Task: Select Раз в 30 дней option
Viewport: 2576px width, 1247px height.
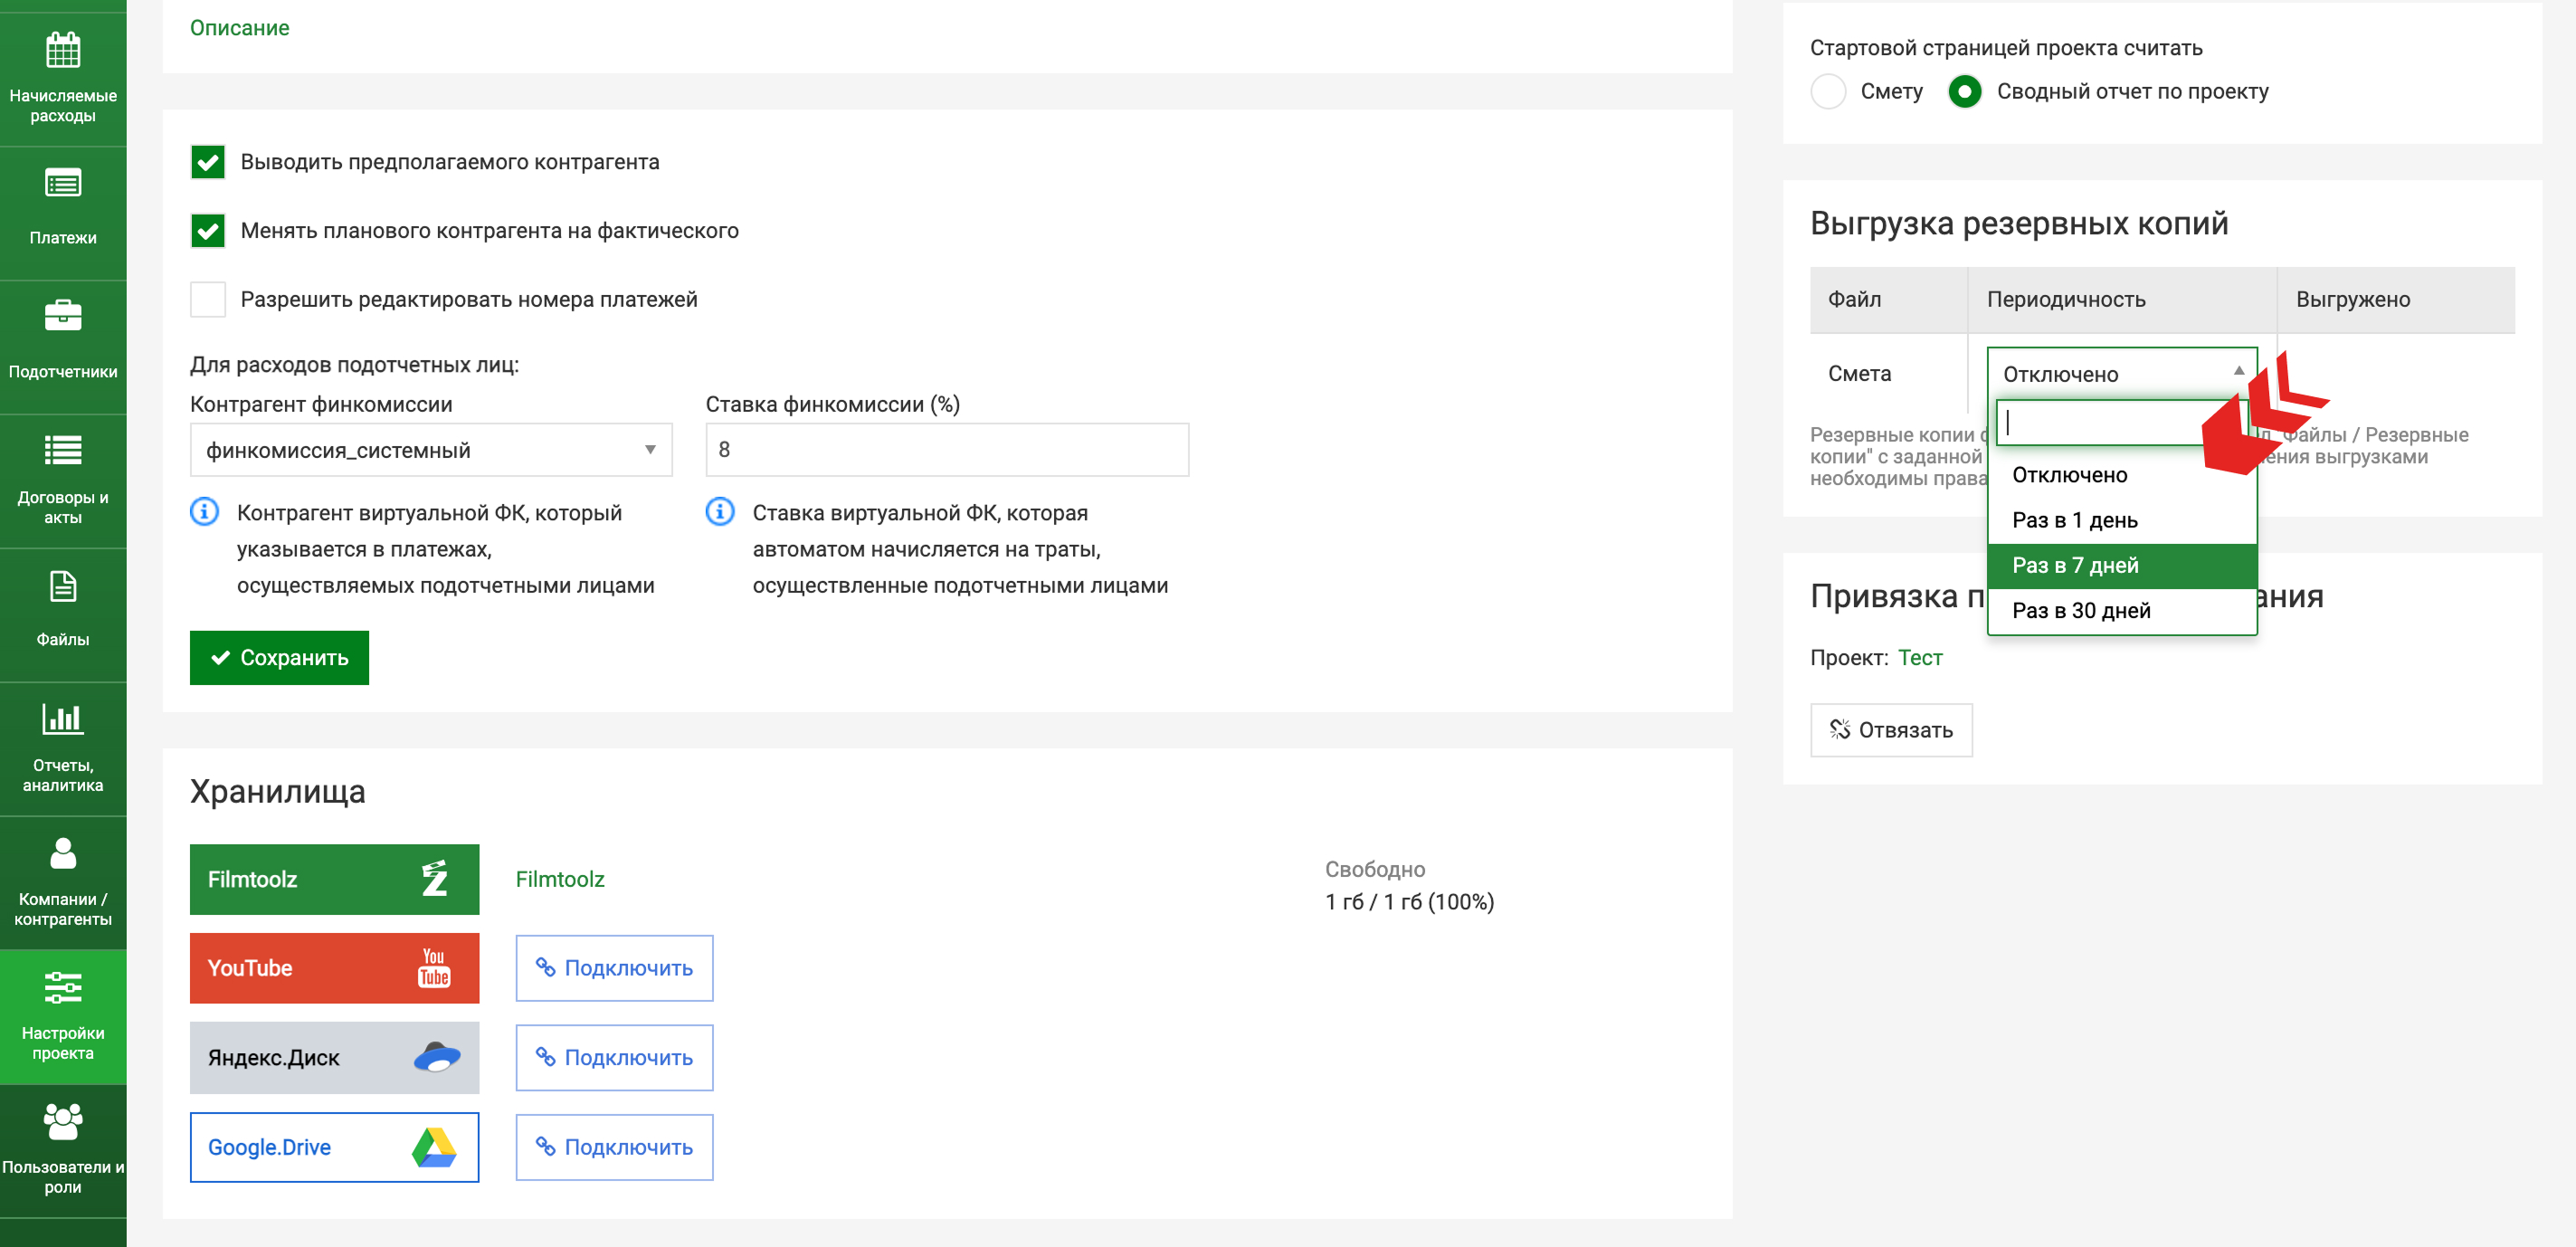Action: click(2120, 611)
